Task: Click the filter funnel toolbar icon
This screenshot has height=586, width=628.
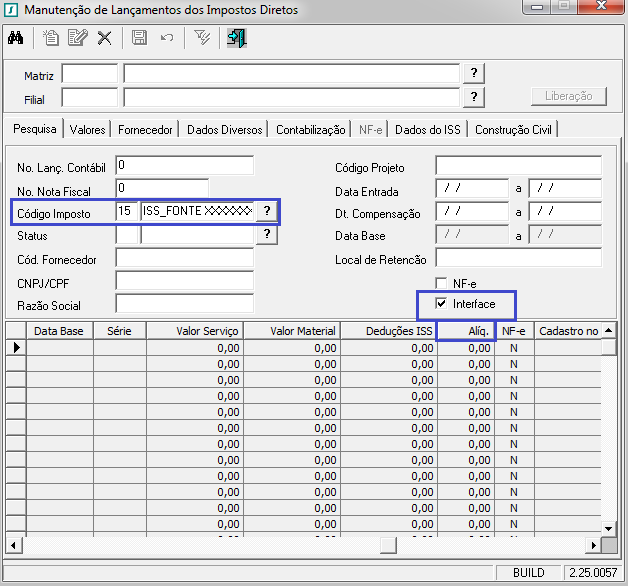Action: pyautogui.click(x=202, y=38)
